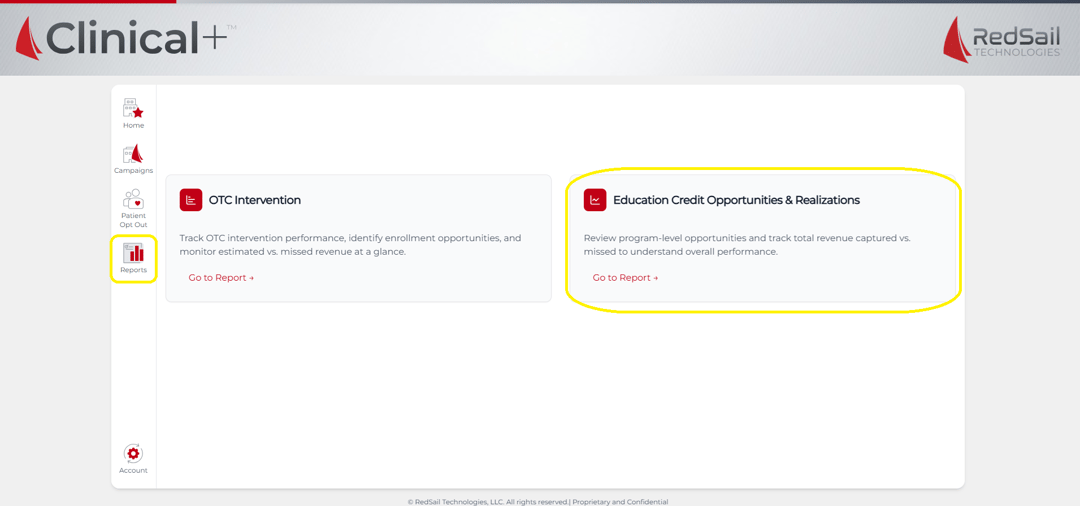Click the 'Track OTC intervention performance' description
Image resolution: width=1080 pixels, height=506 pixels.
[351, 245]
